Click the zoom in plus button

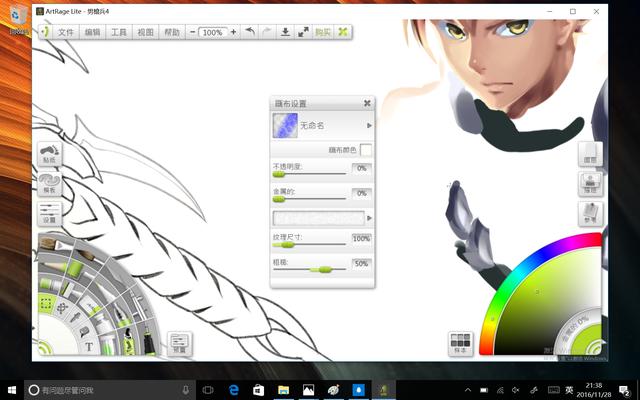233,32
